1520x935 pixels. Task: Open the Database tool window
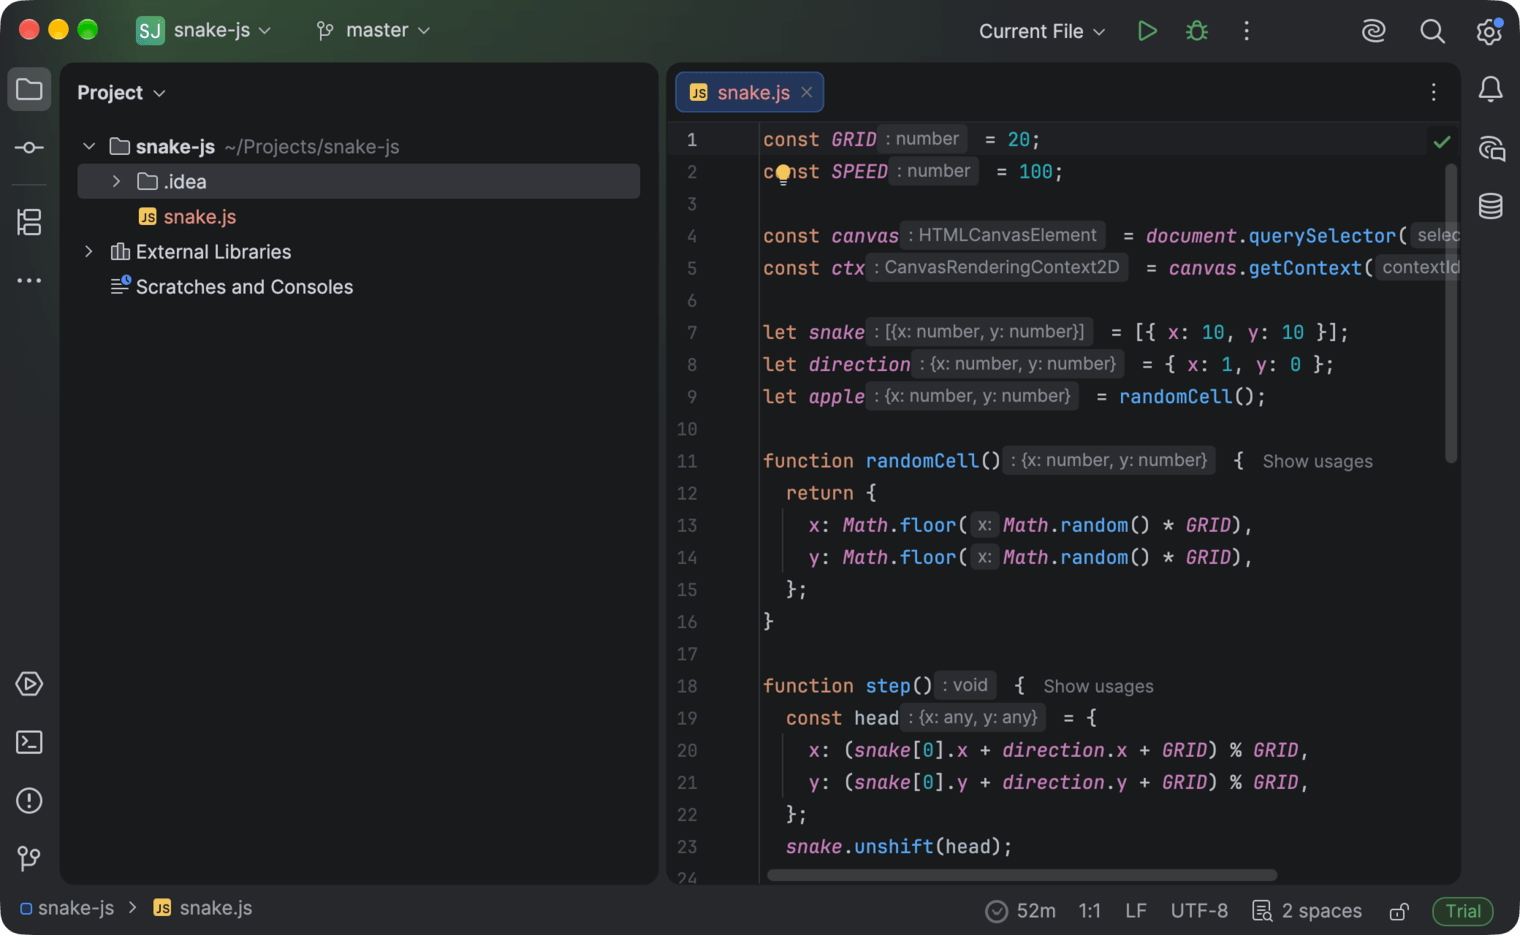pyautogui.click(x=1491, y=206)
